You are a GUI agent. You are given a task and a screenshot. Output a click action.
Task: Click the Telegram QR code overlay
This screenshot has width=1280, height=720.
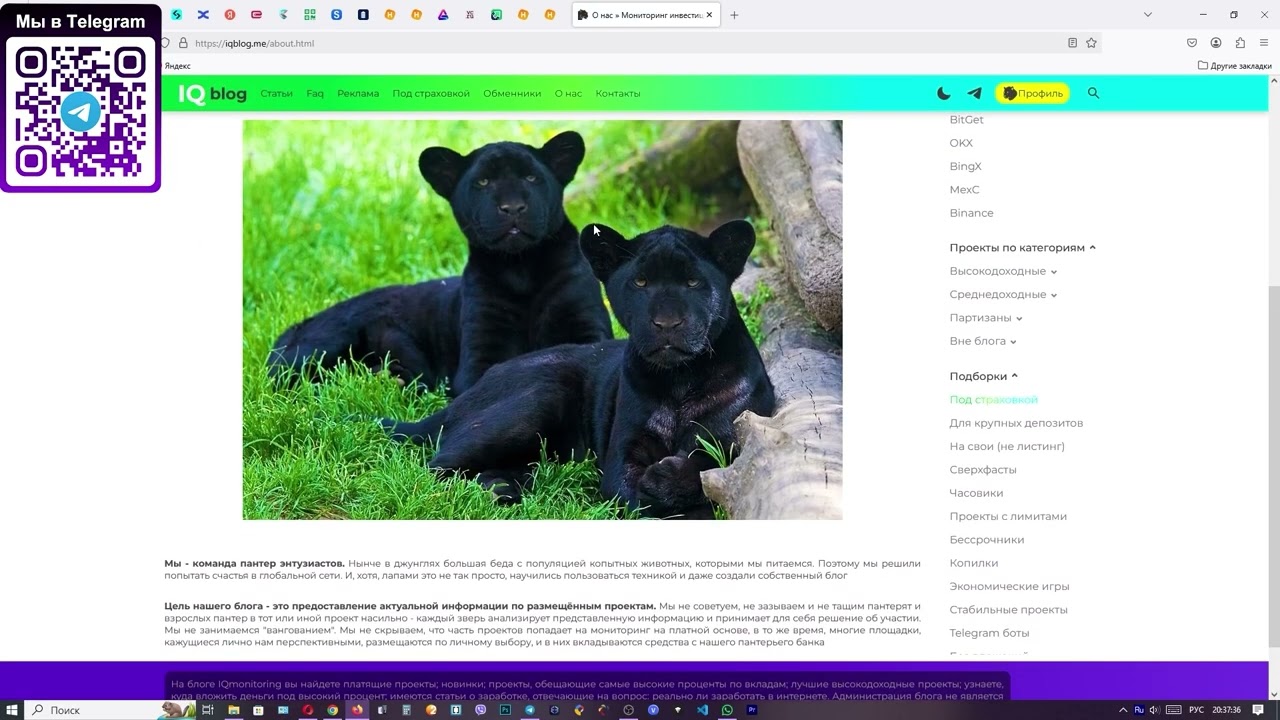pyautogui.click(x=81, y=112)
